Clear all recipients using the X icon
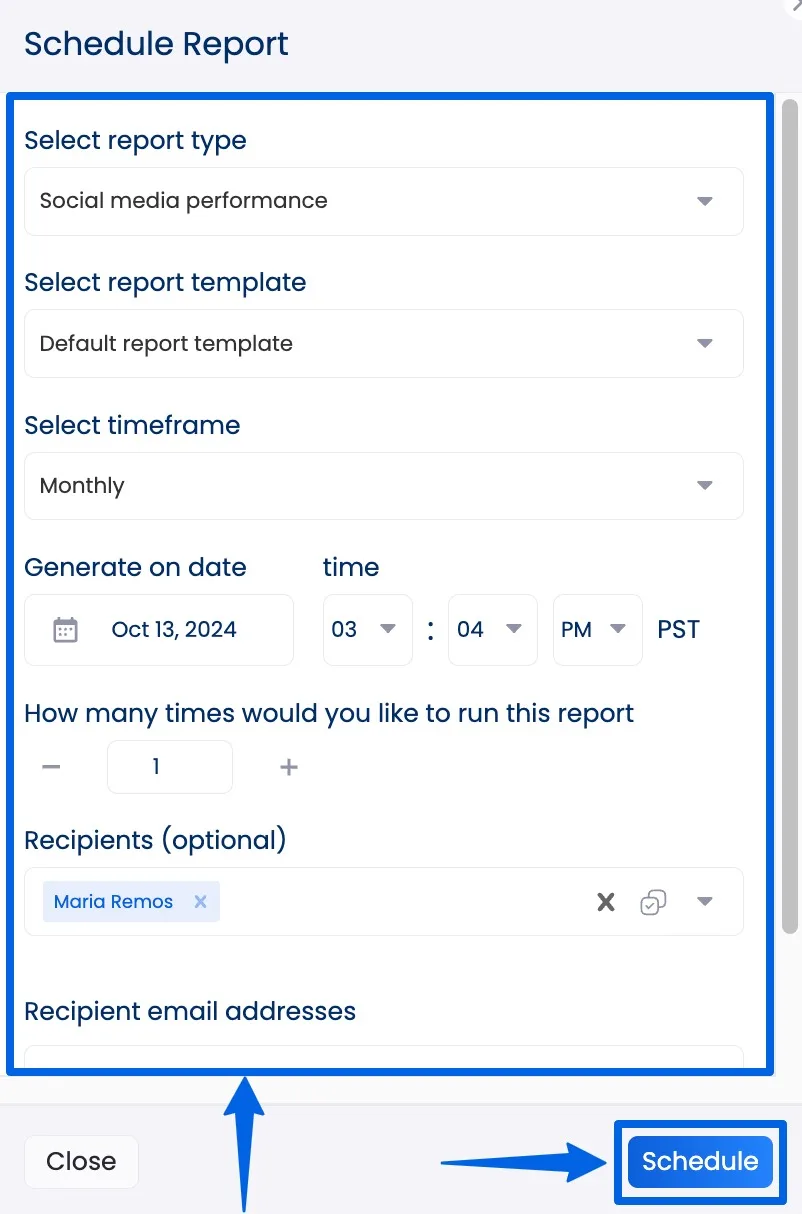802x1214 pixels. (605, 901)
